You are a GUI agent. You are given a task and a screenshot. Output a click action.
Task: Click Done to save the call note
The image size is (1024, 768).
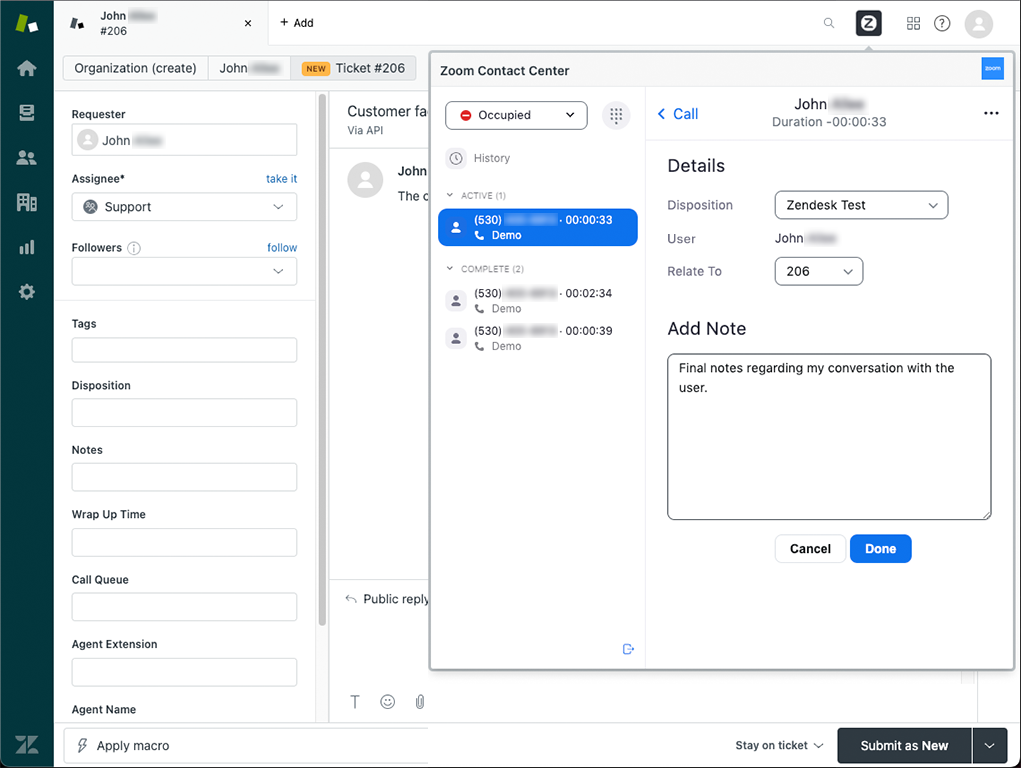coord(880,548)
